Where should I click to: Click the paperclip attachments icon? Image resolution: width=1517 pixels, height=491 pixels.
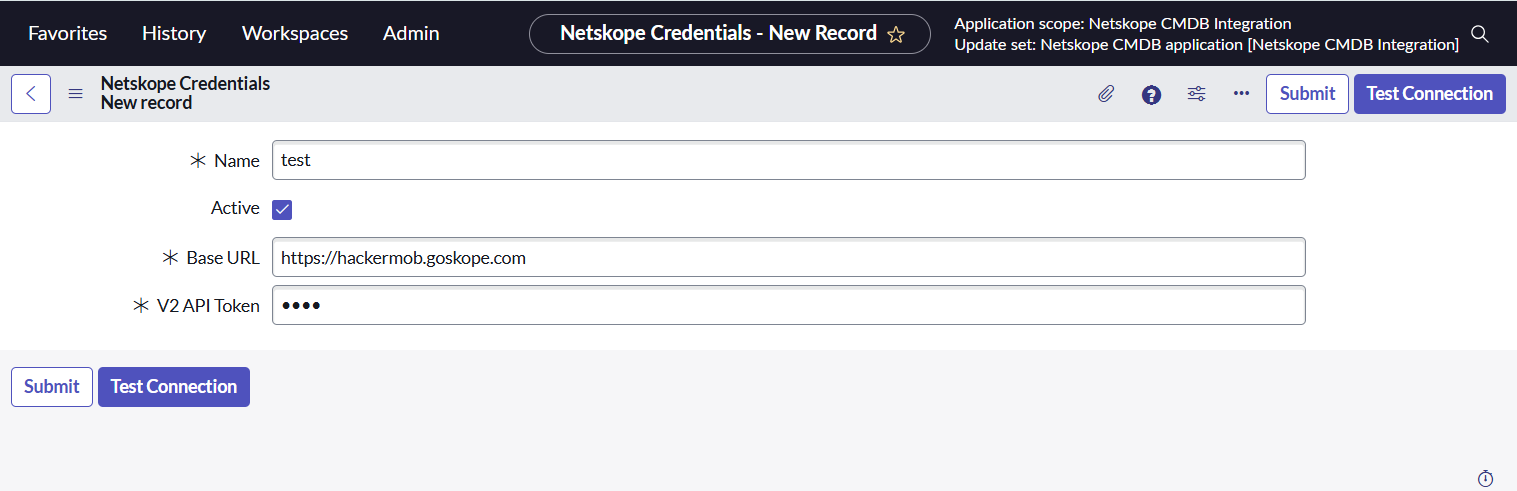pos(1106,94)
